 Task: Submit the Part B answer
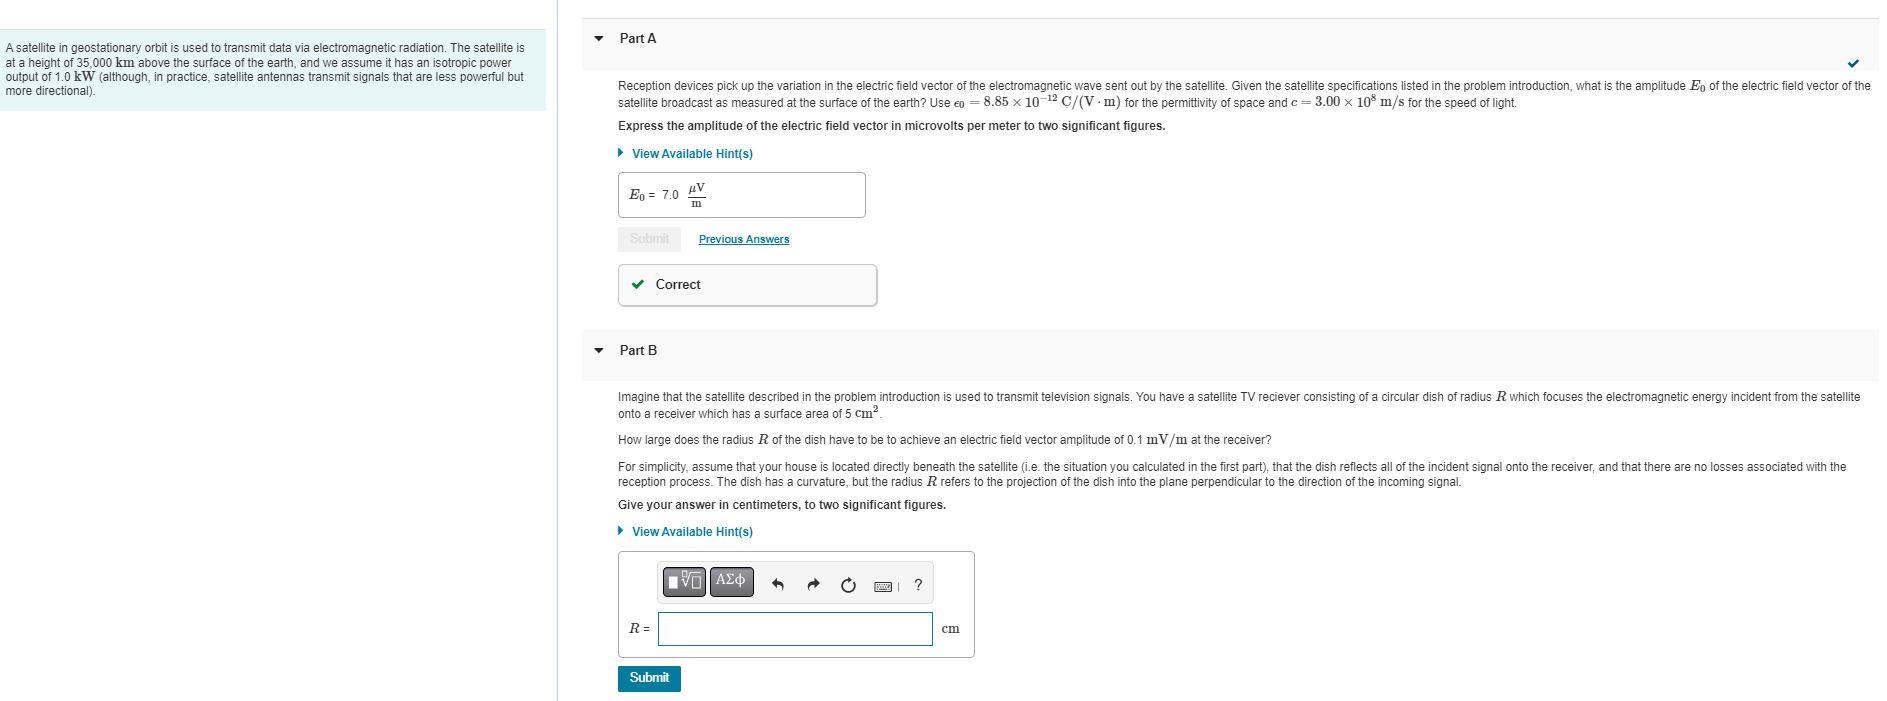click(x=648, y=678)
